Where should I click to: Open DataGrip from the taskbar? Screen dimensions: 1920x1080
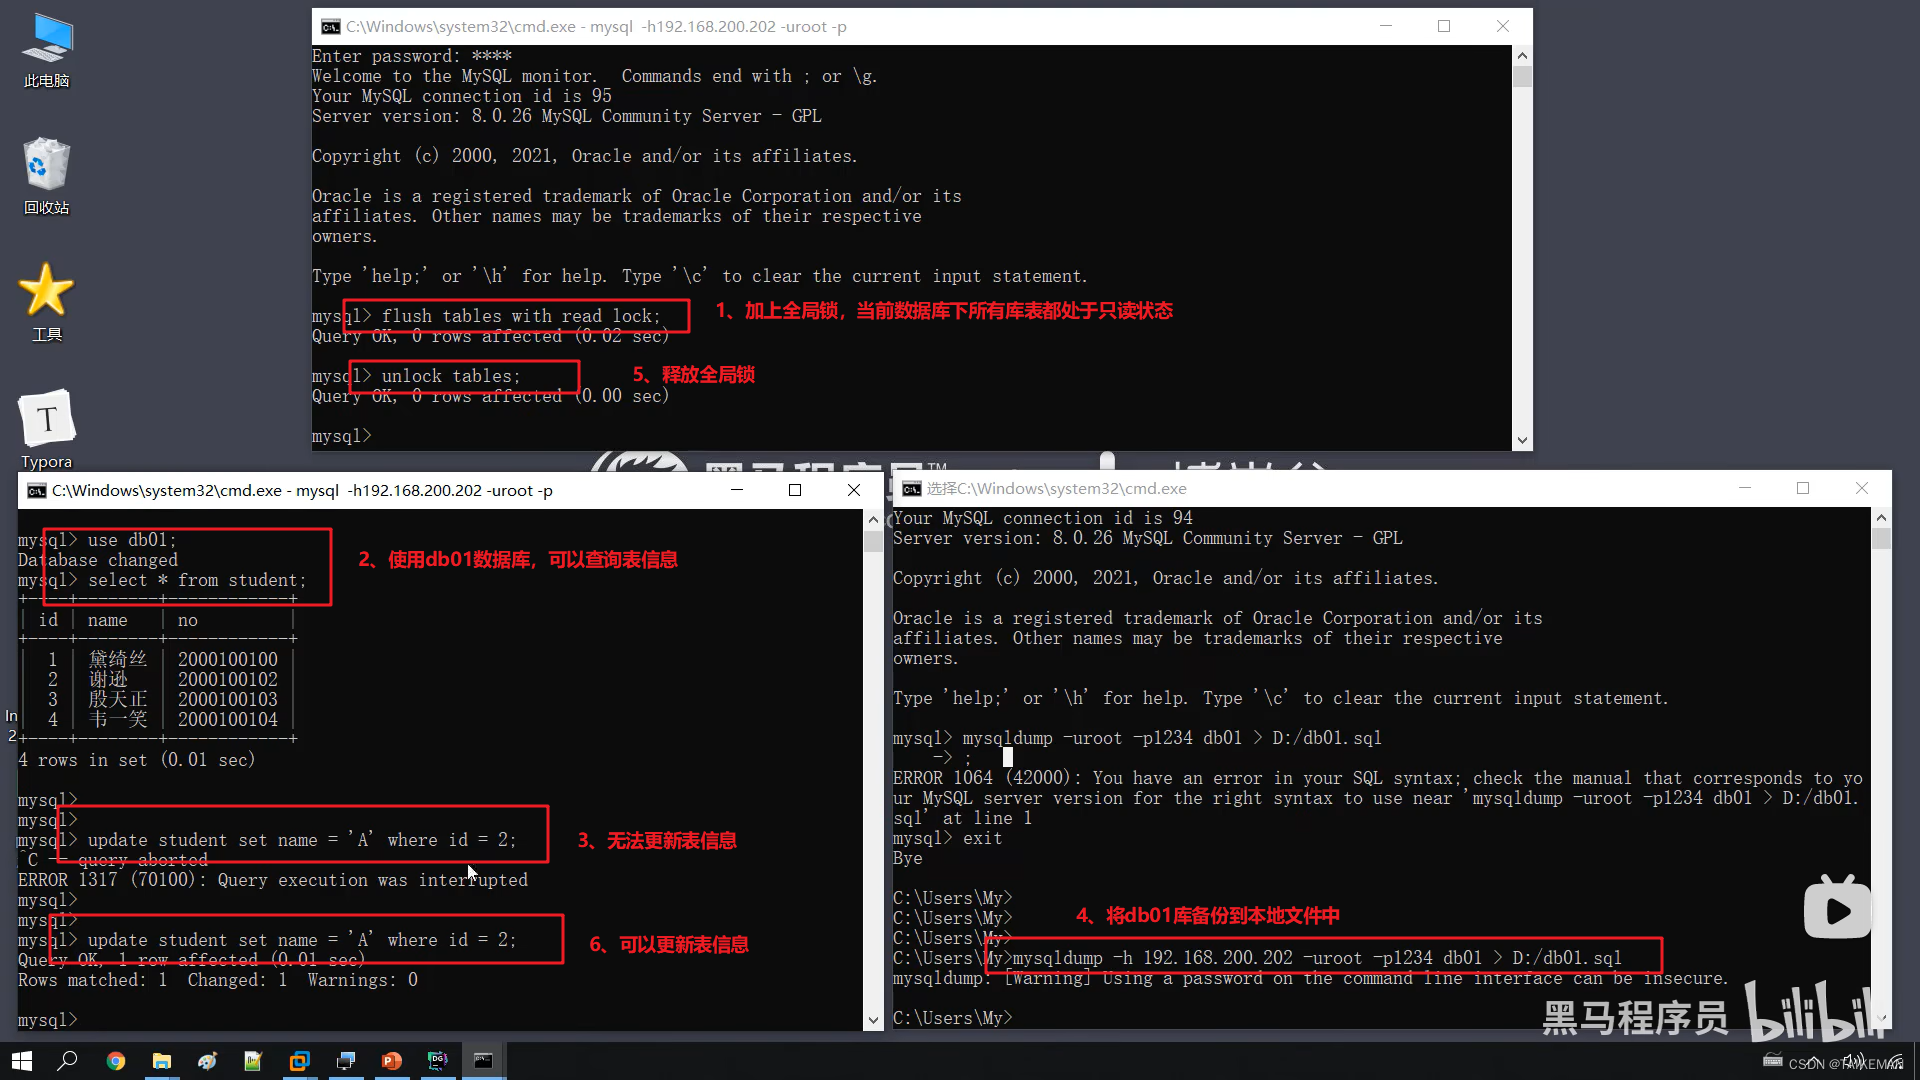pos(438,1060)
